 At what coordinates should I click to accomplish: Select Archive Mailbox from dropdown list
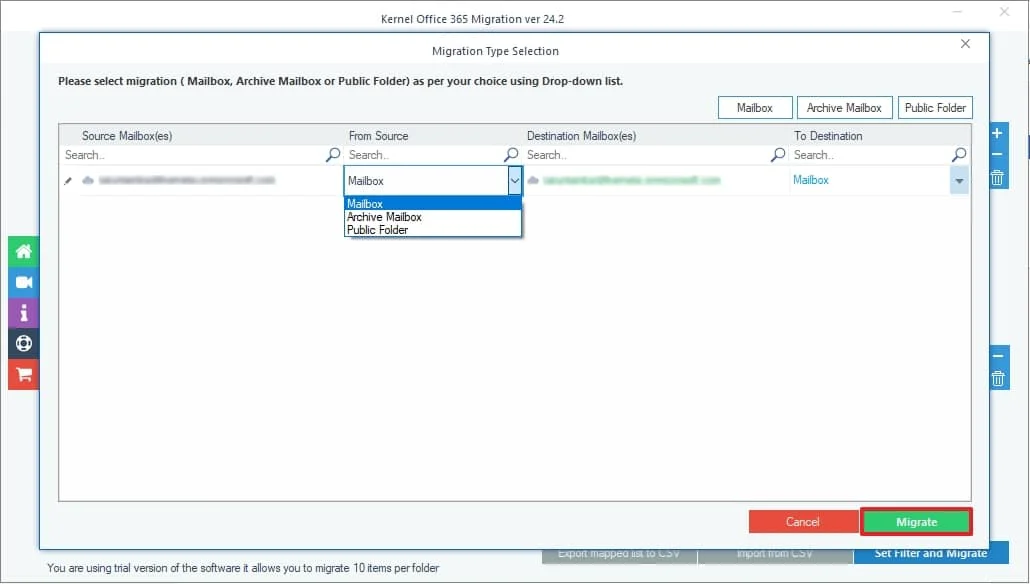(384, 217)
